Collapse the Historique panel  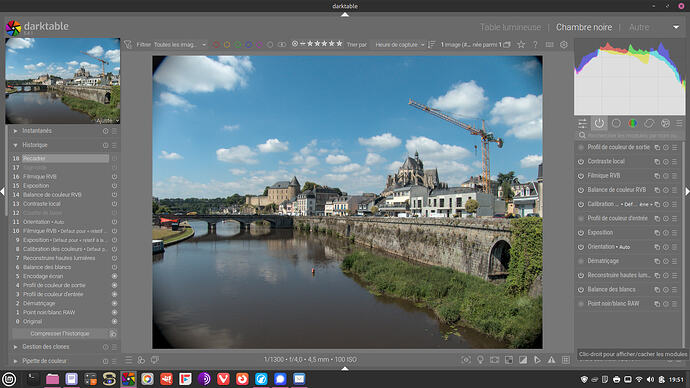click(x=16, y=145)
